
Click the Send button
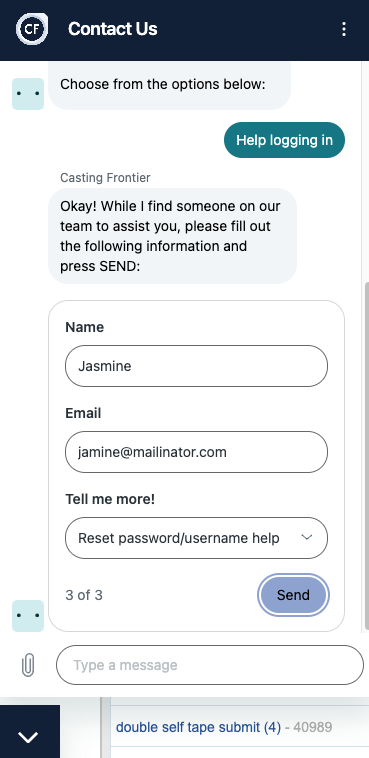point(294,595)
